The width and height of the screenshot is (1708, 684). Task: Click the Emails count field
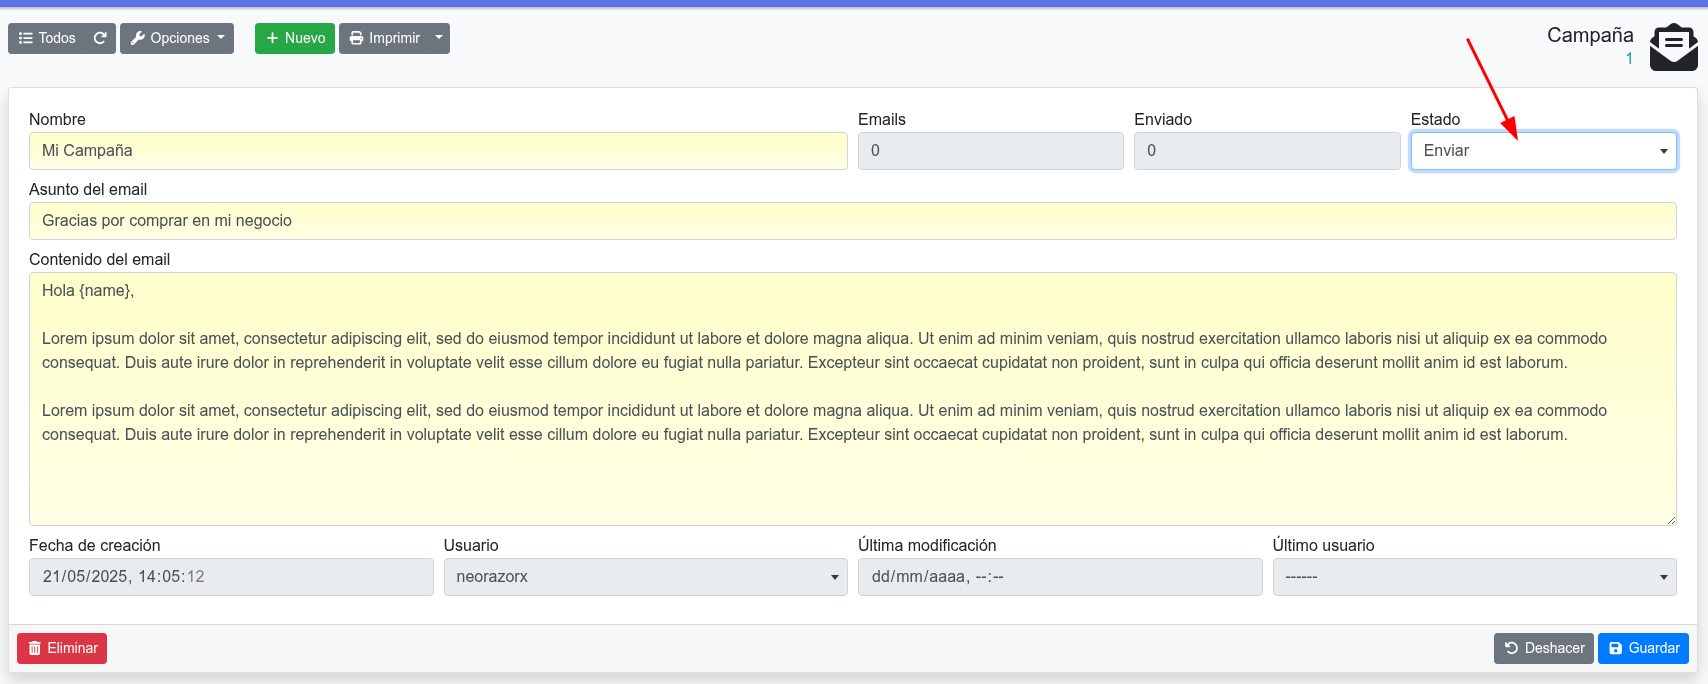990,151
